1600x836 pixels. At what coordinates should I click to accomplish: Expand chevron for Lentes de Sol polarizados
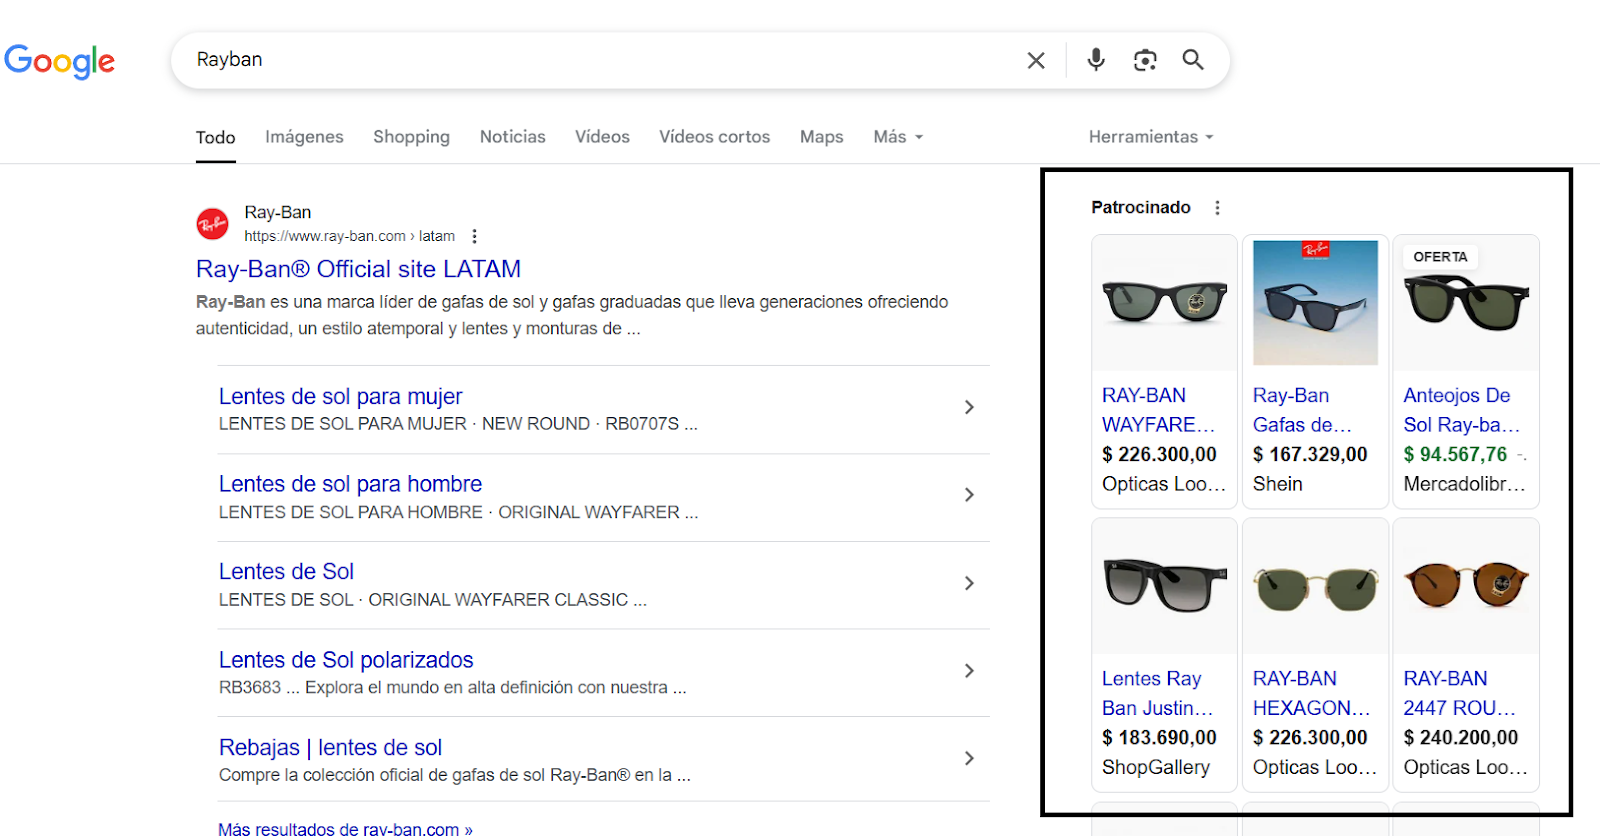coord(969,671)
